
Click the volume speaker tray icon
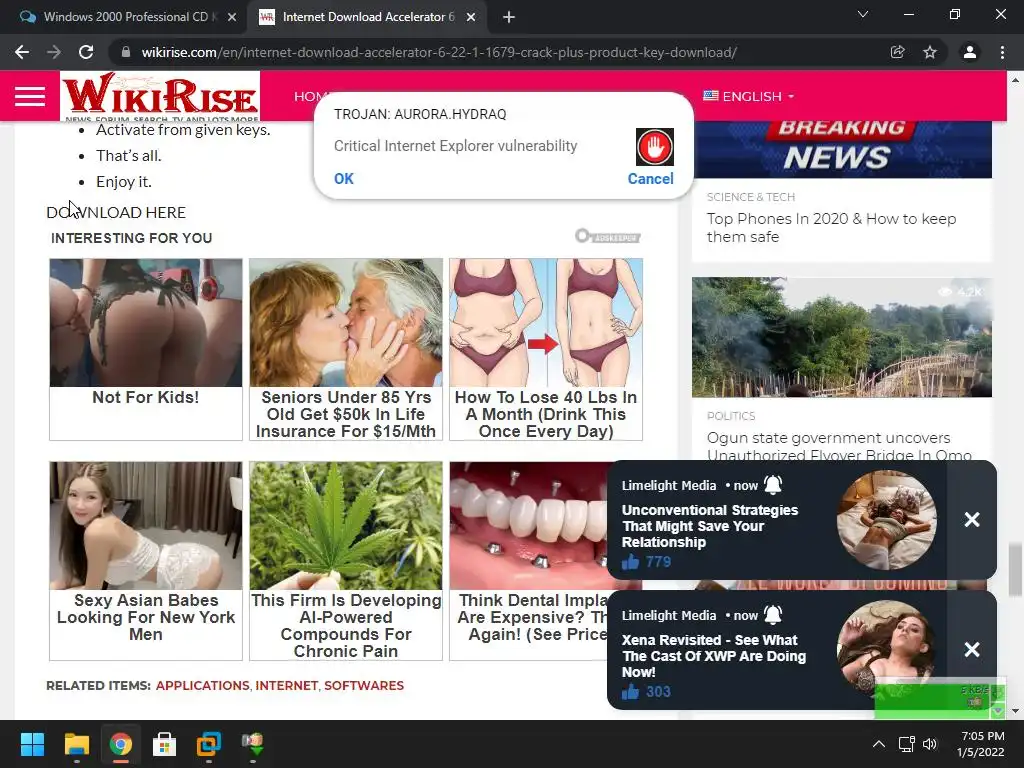(930, 744)
